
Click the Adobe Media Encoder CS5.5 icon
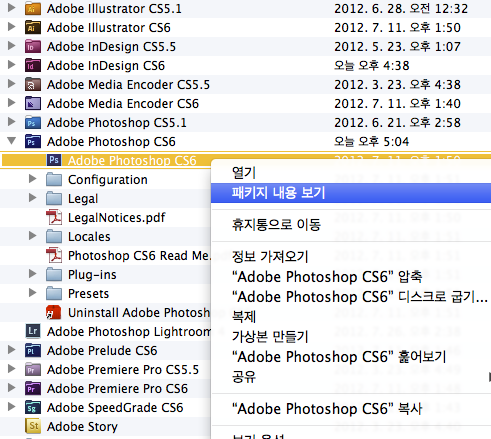point(33,84)
